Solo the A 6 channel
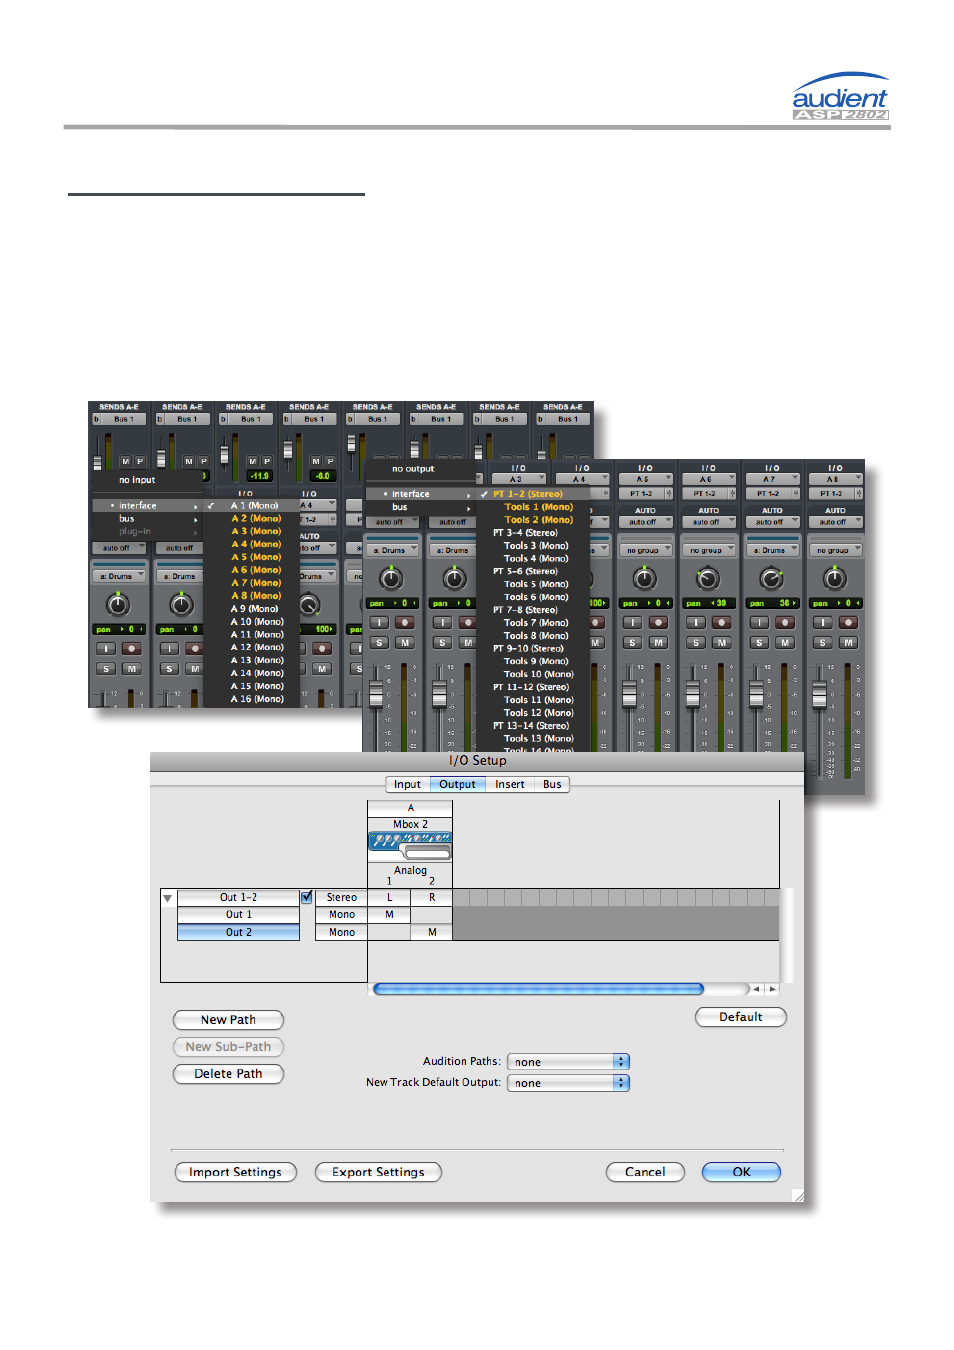The width and height of the screenshot is (954, 1350). click(696, 642)
